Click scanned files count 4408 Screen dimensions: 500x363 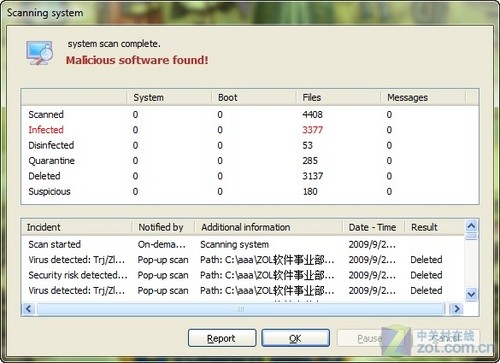[313, 114]
